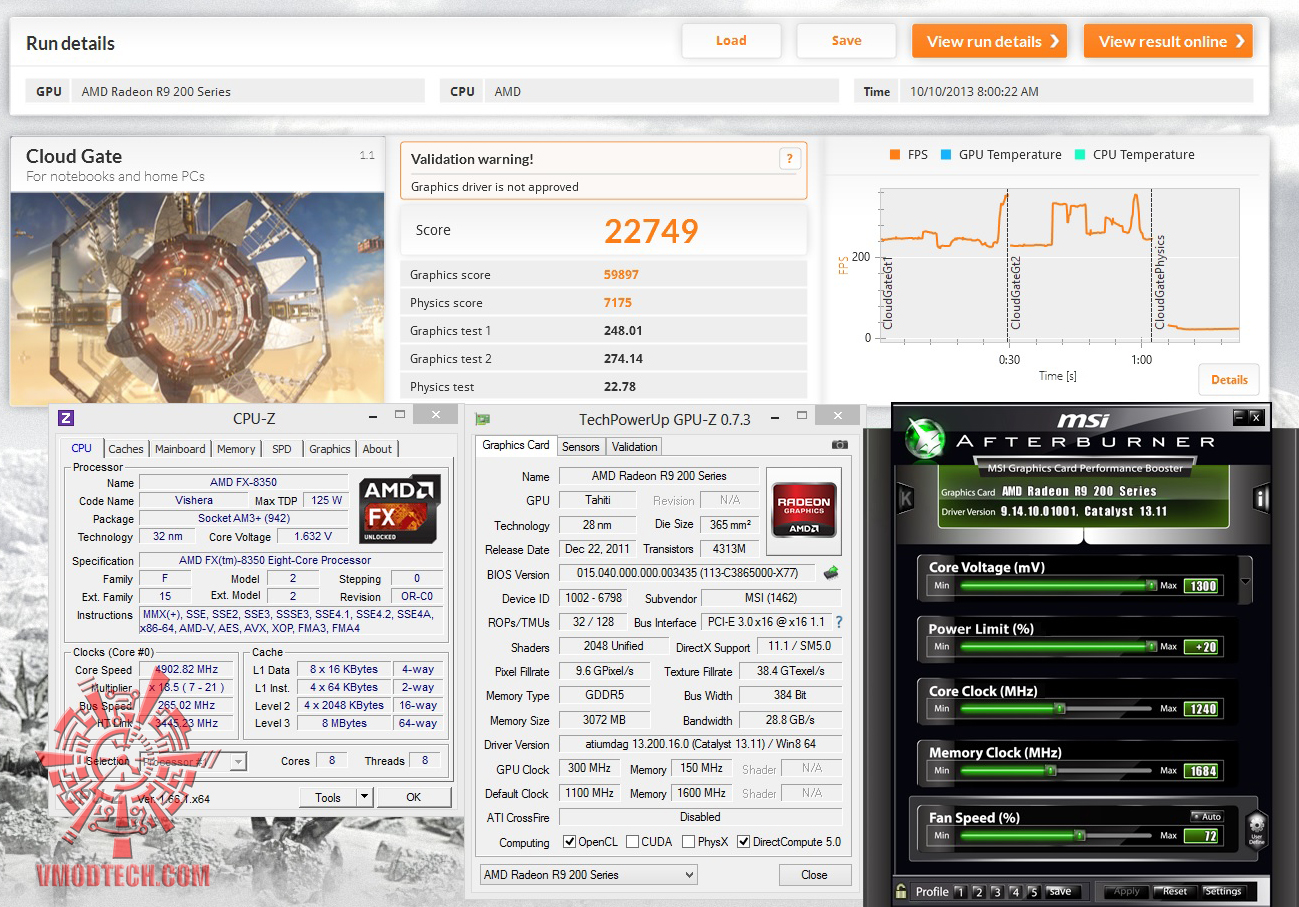Click the Core Clock value field showing 1240
Viewport: 1299px width, 907px height.
(x=1201, y=709)
